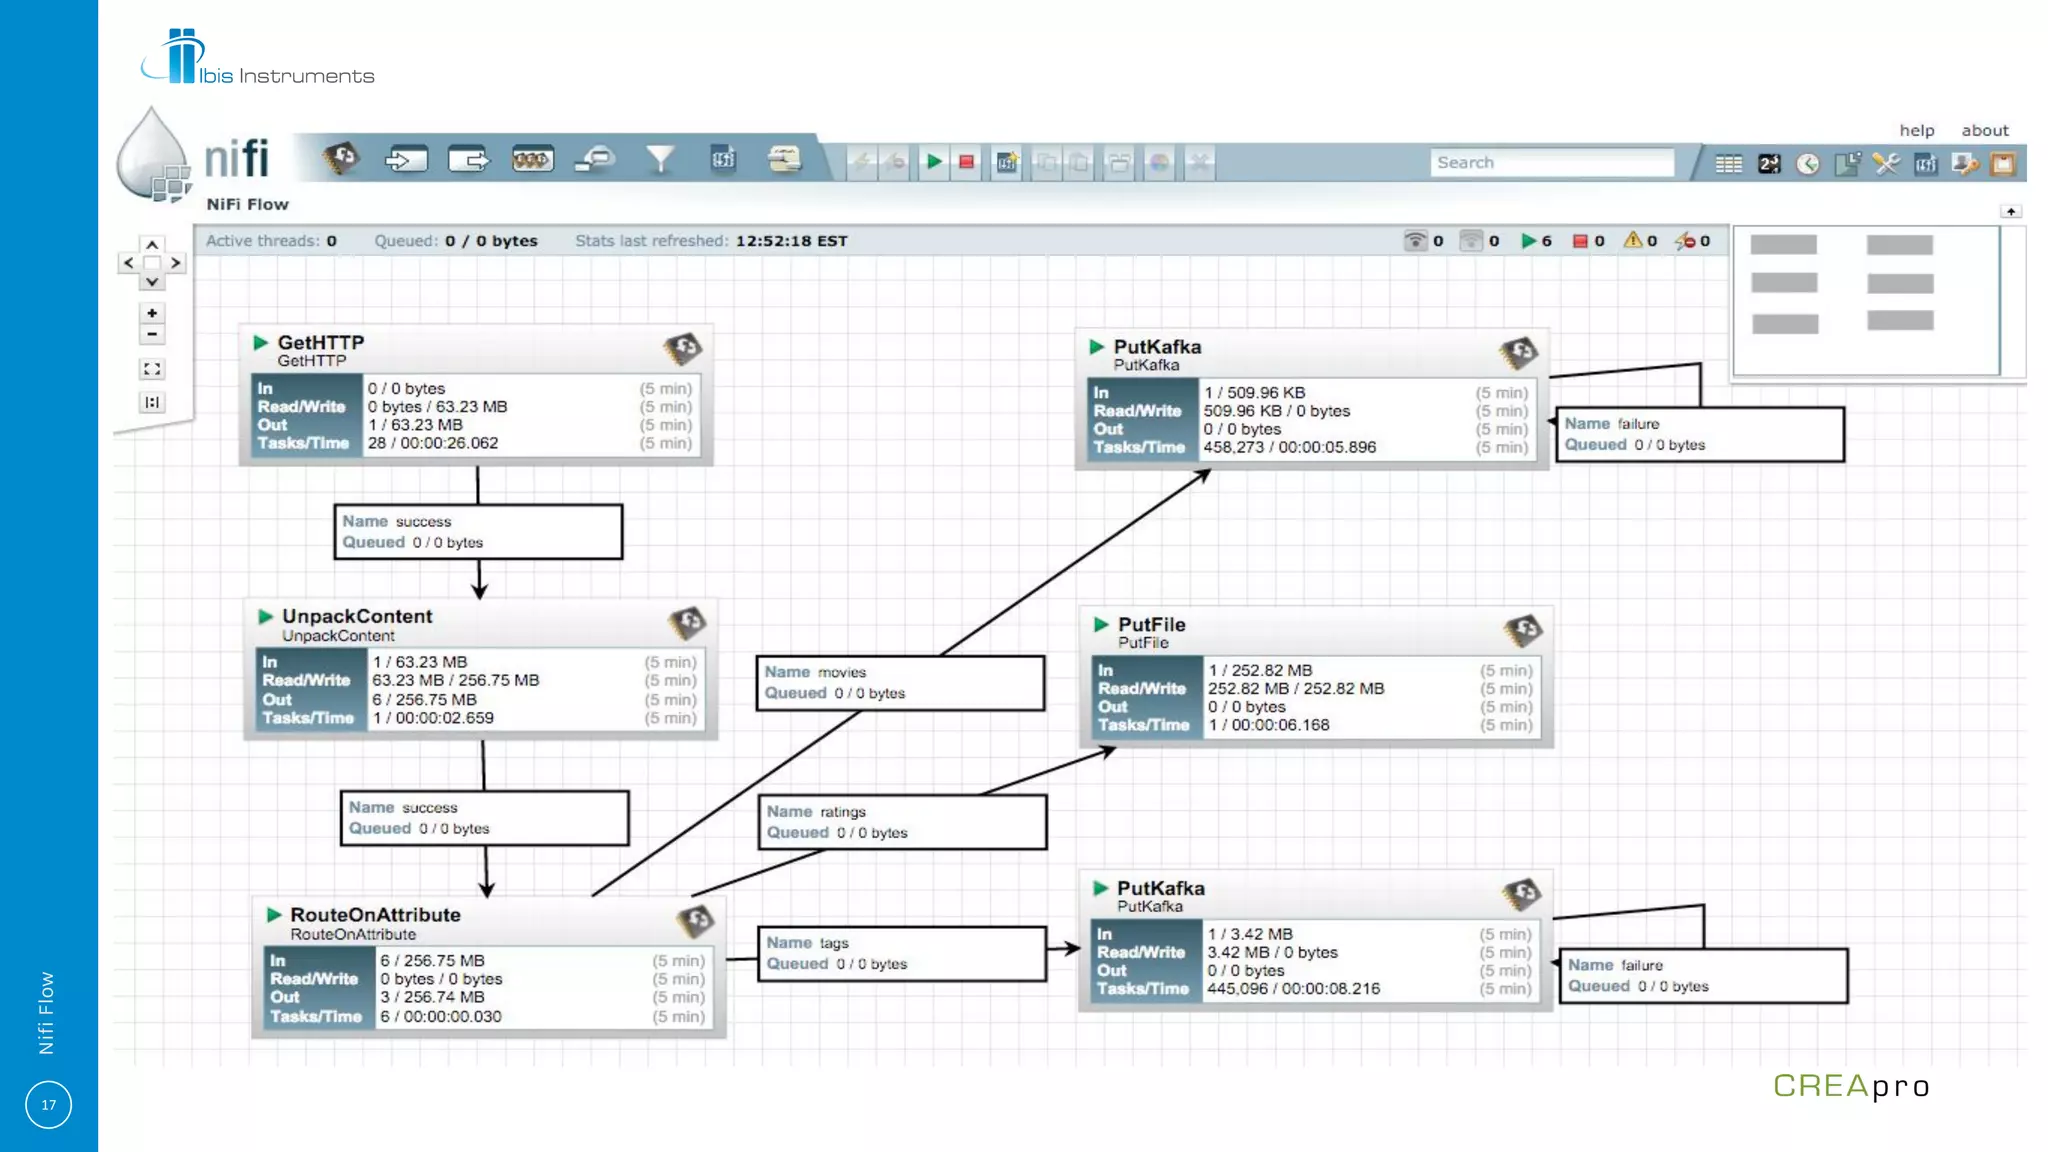The height and width of the screenshot is (1152, 2048).
Task: Collapse the birdseye overview panel arrow
Action: pyautogui.click(x=2011, y=211)
